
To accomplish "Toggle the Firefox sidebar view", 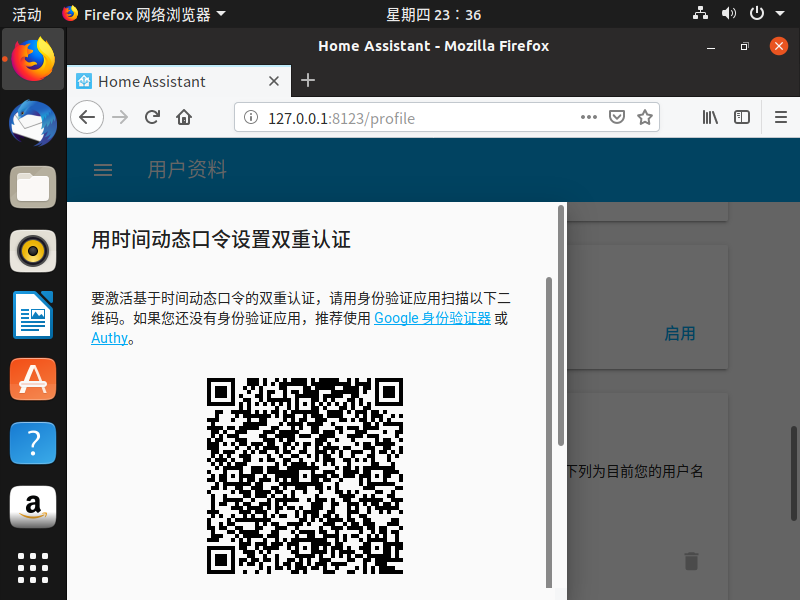I will (742, 117).
